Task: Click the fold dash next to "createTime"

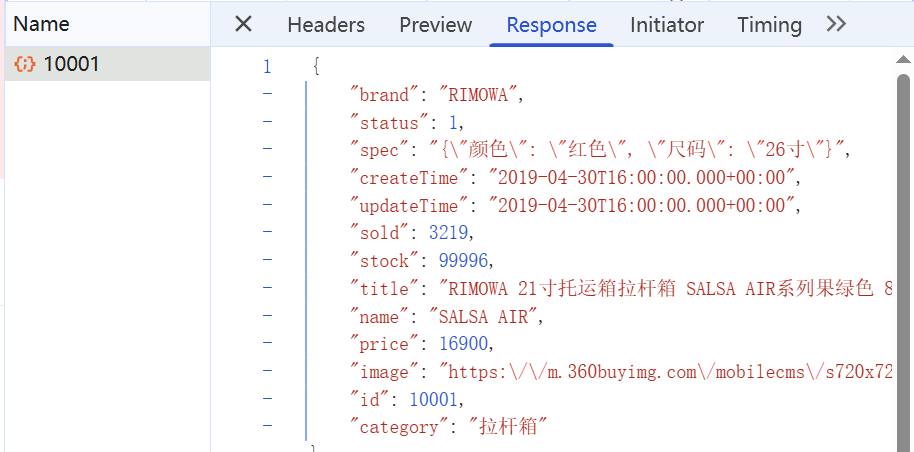Action: 267,177
